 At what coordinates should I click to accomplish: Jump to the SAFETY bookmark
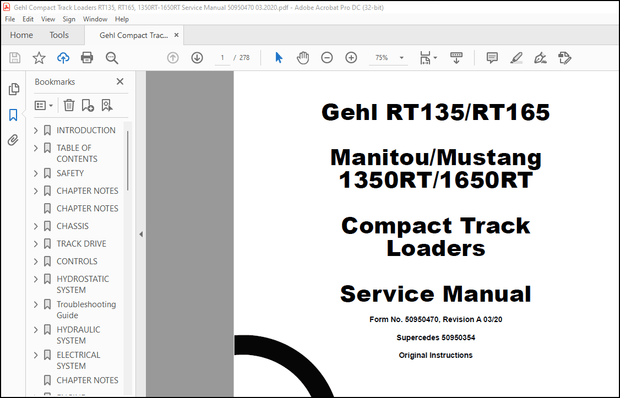click(x=70, y=173)
